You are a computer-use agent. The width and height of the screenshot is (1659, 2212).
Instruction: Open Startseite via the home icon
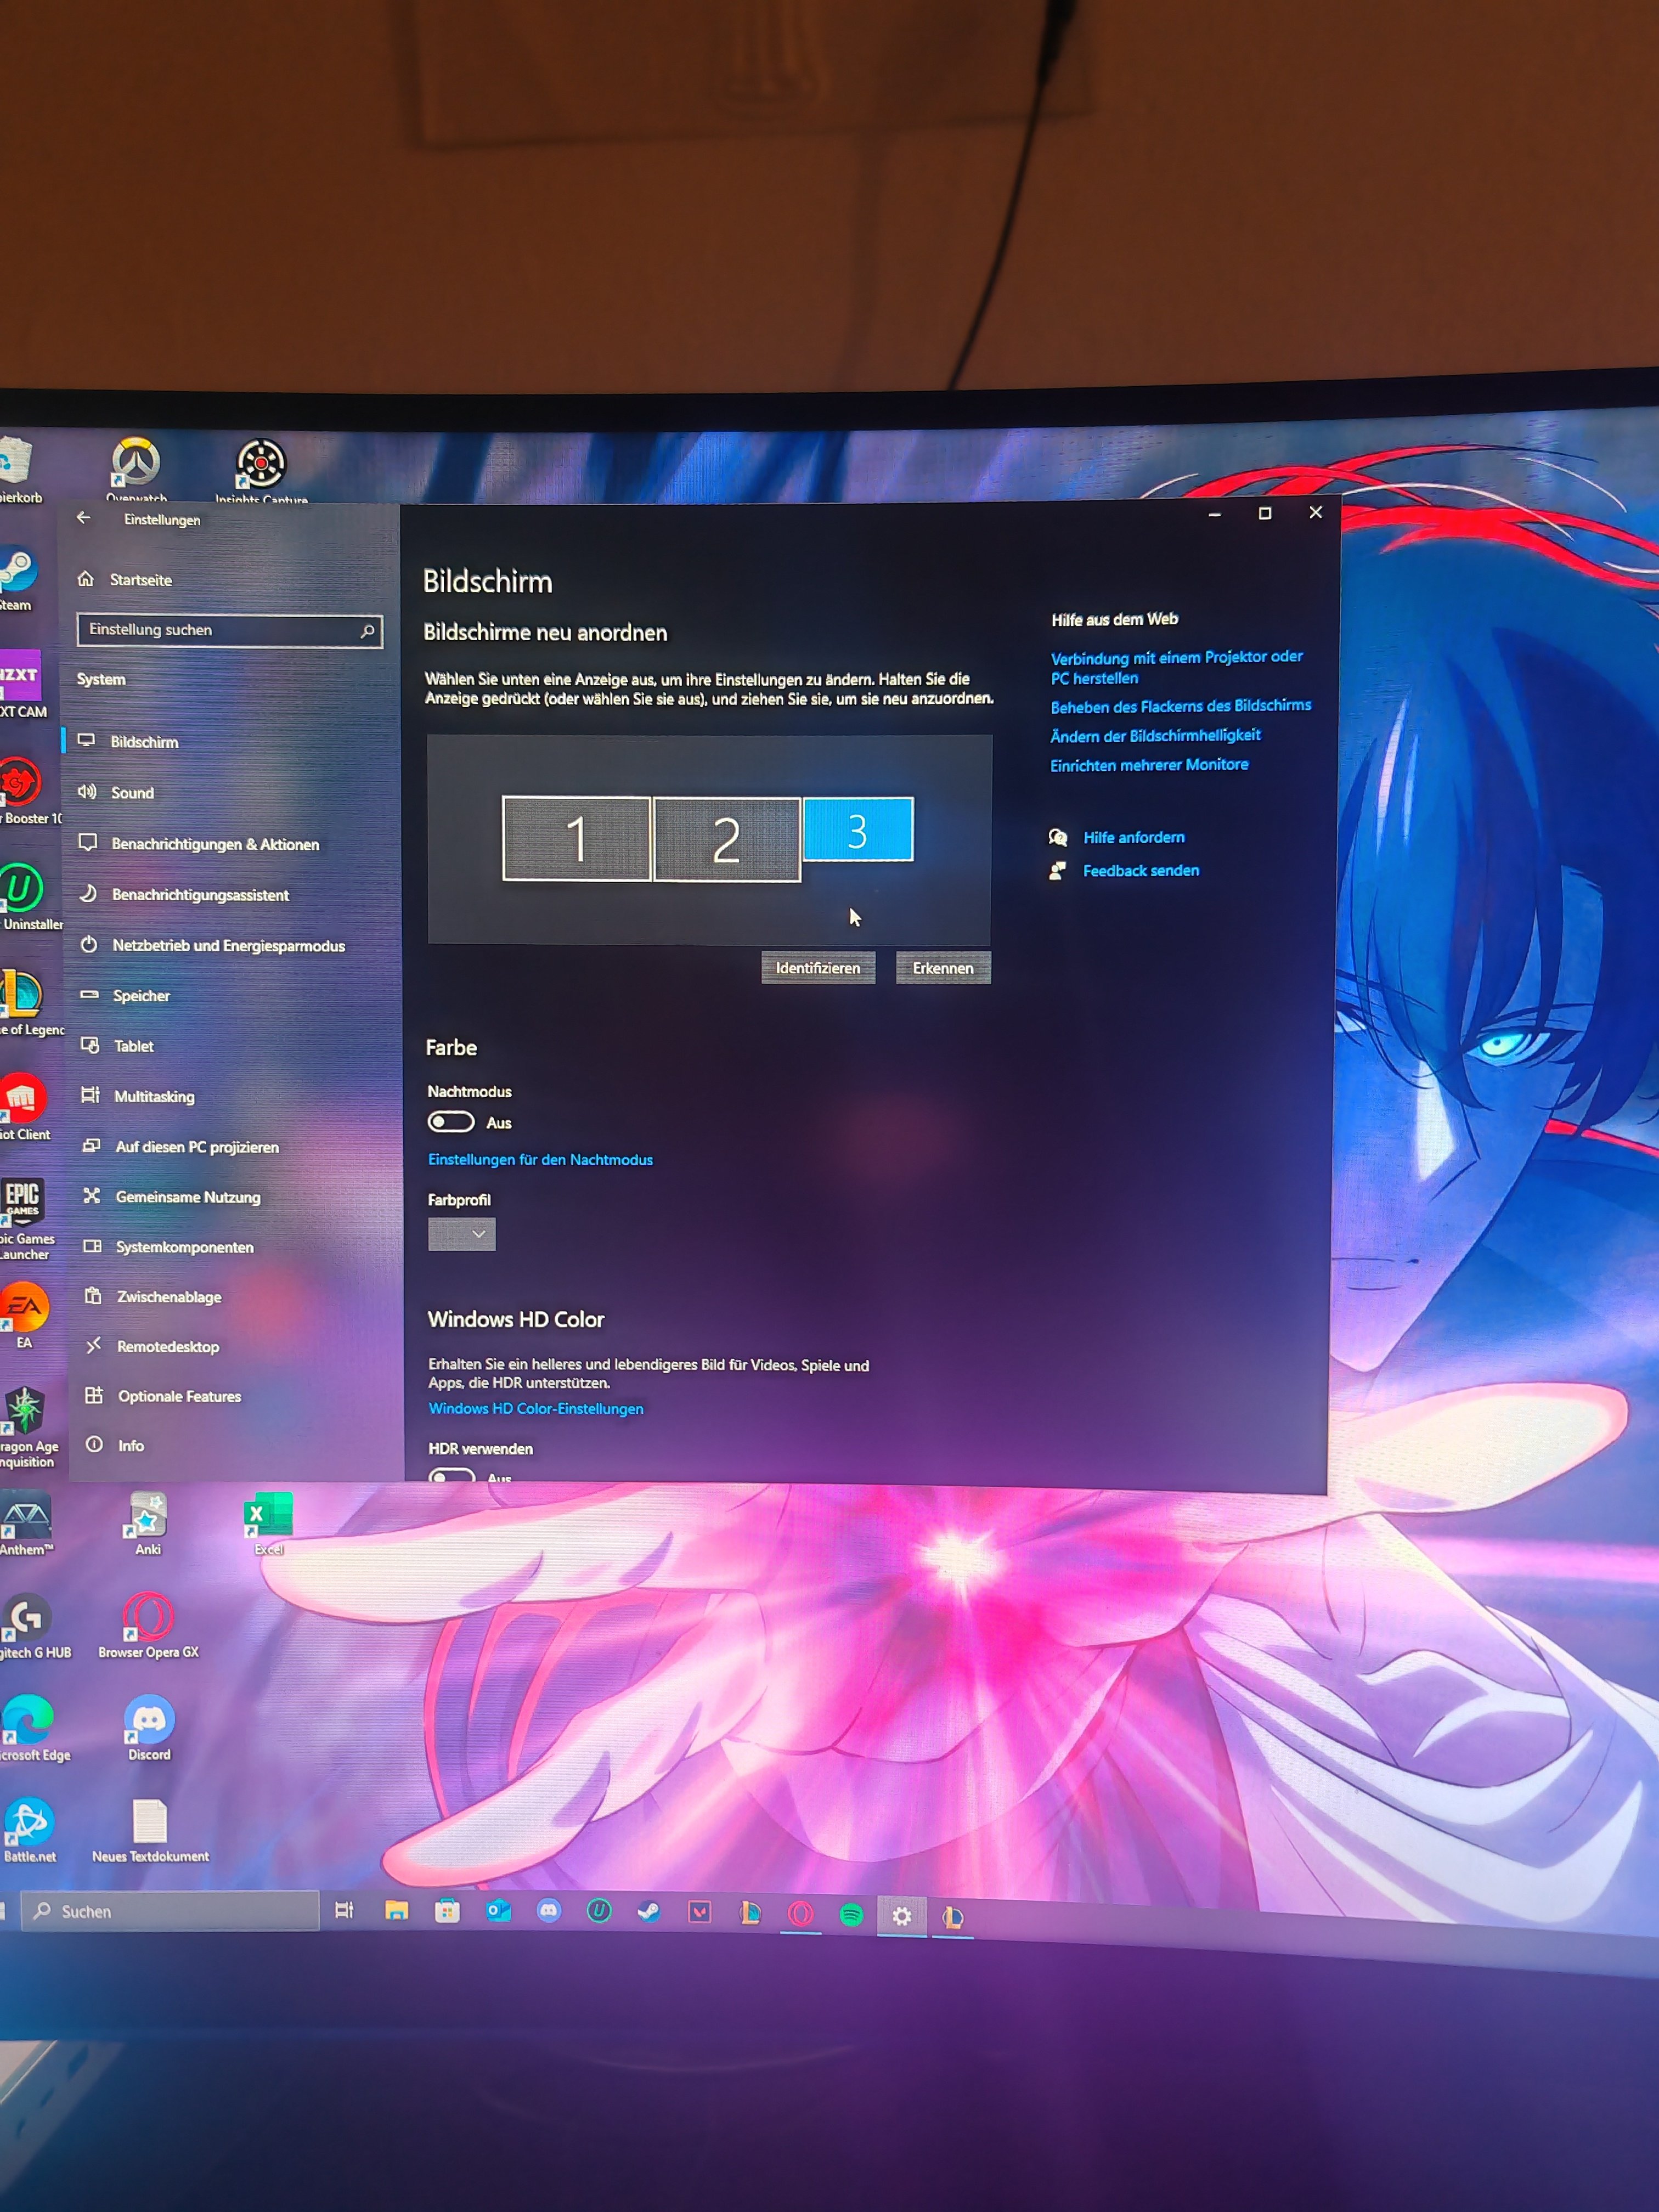pyautogui.click(x=86, y=579)
